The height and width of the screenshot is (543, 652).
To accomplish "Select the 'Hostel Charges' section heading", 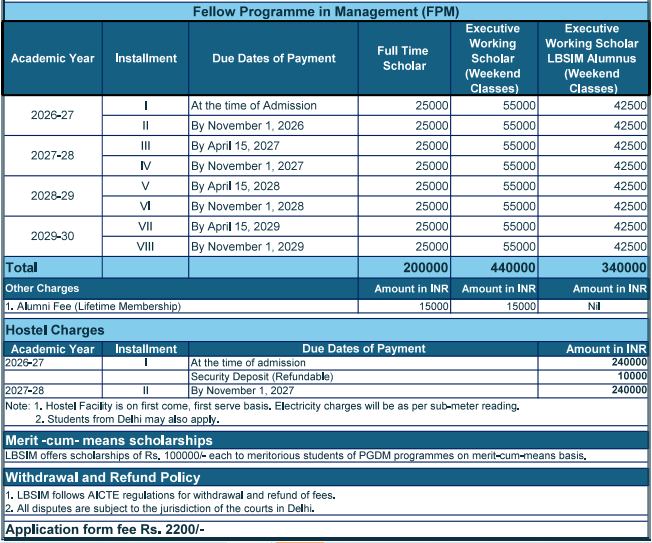I will pyautogui.click(x=55, y=329).
